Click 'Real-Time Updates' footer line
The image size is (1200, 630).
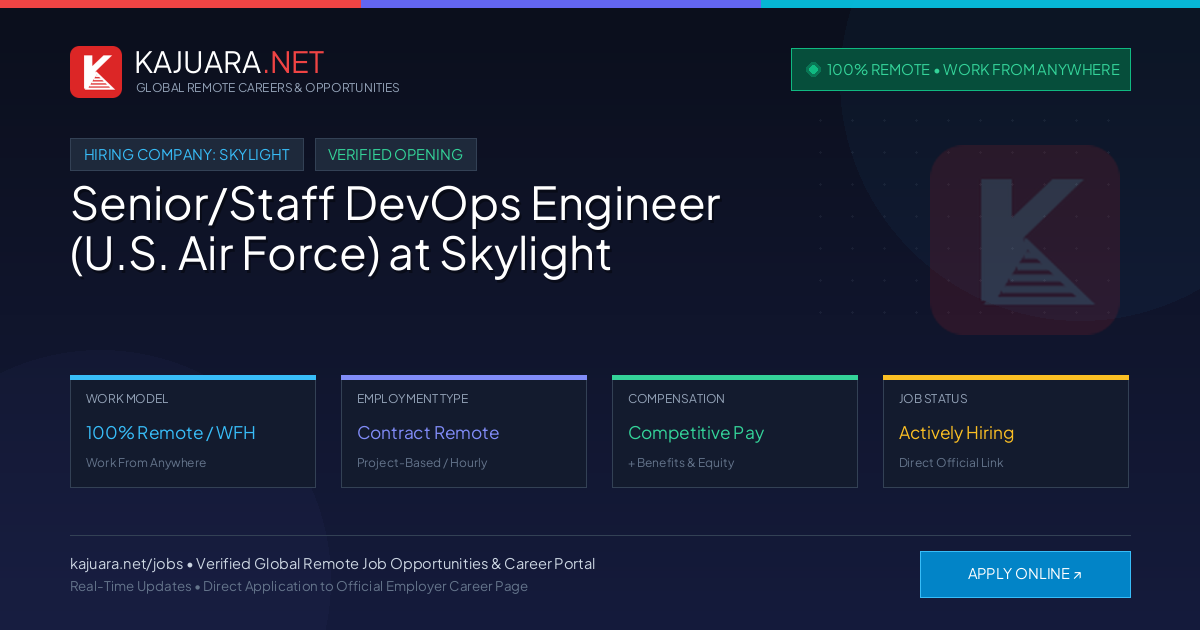[299, 586]
